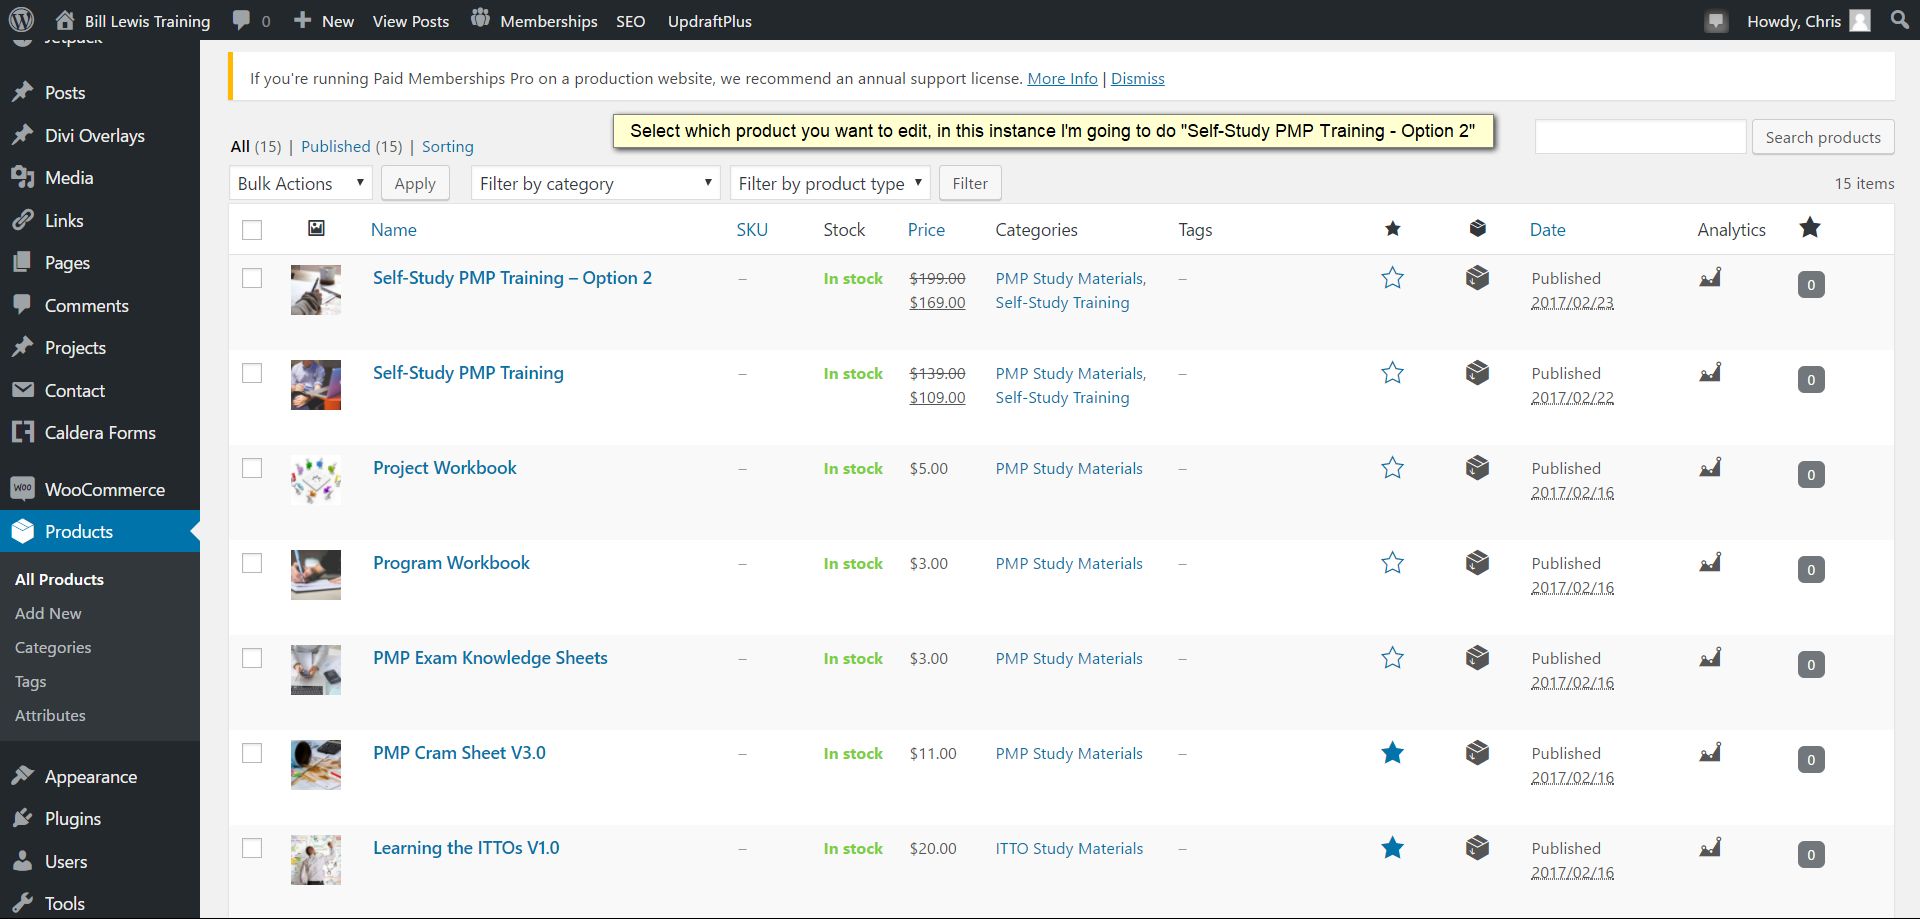
Task: Open analytics chart icon for Project Workbook
Action: [x=1710, y=467]
